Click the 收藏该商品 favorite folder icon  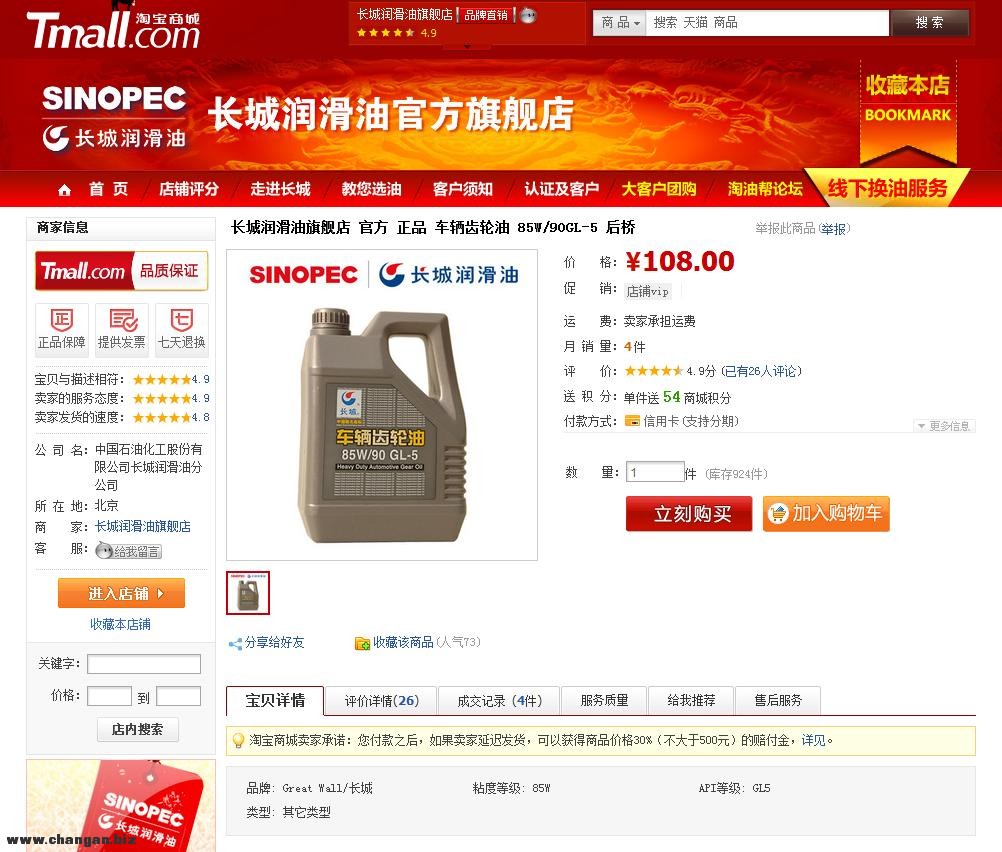pos(362,644)
